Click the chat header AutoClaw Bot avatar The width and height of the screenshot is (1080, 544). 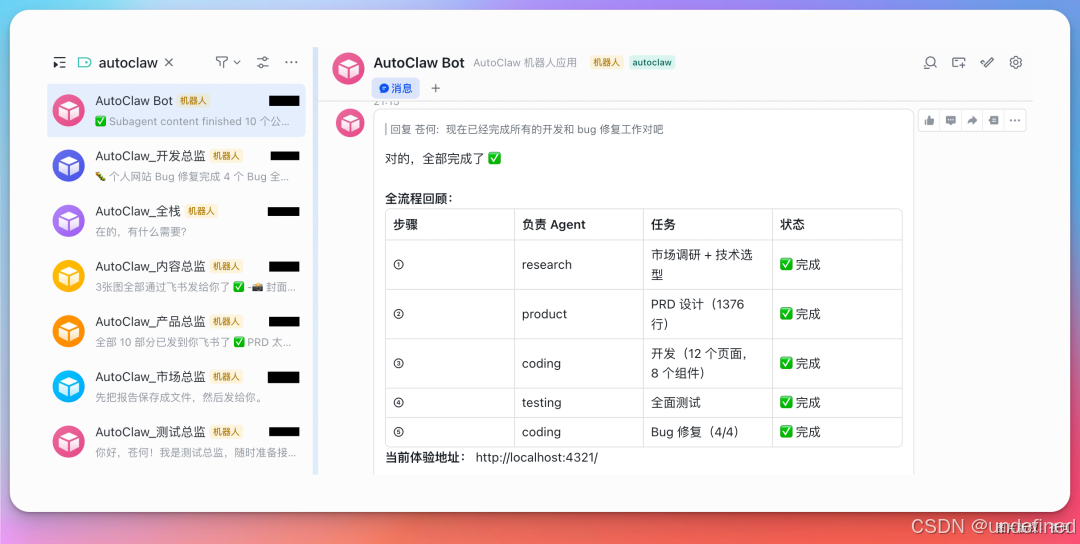point(349,69)
